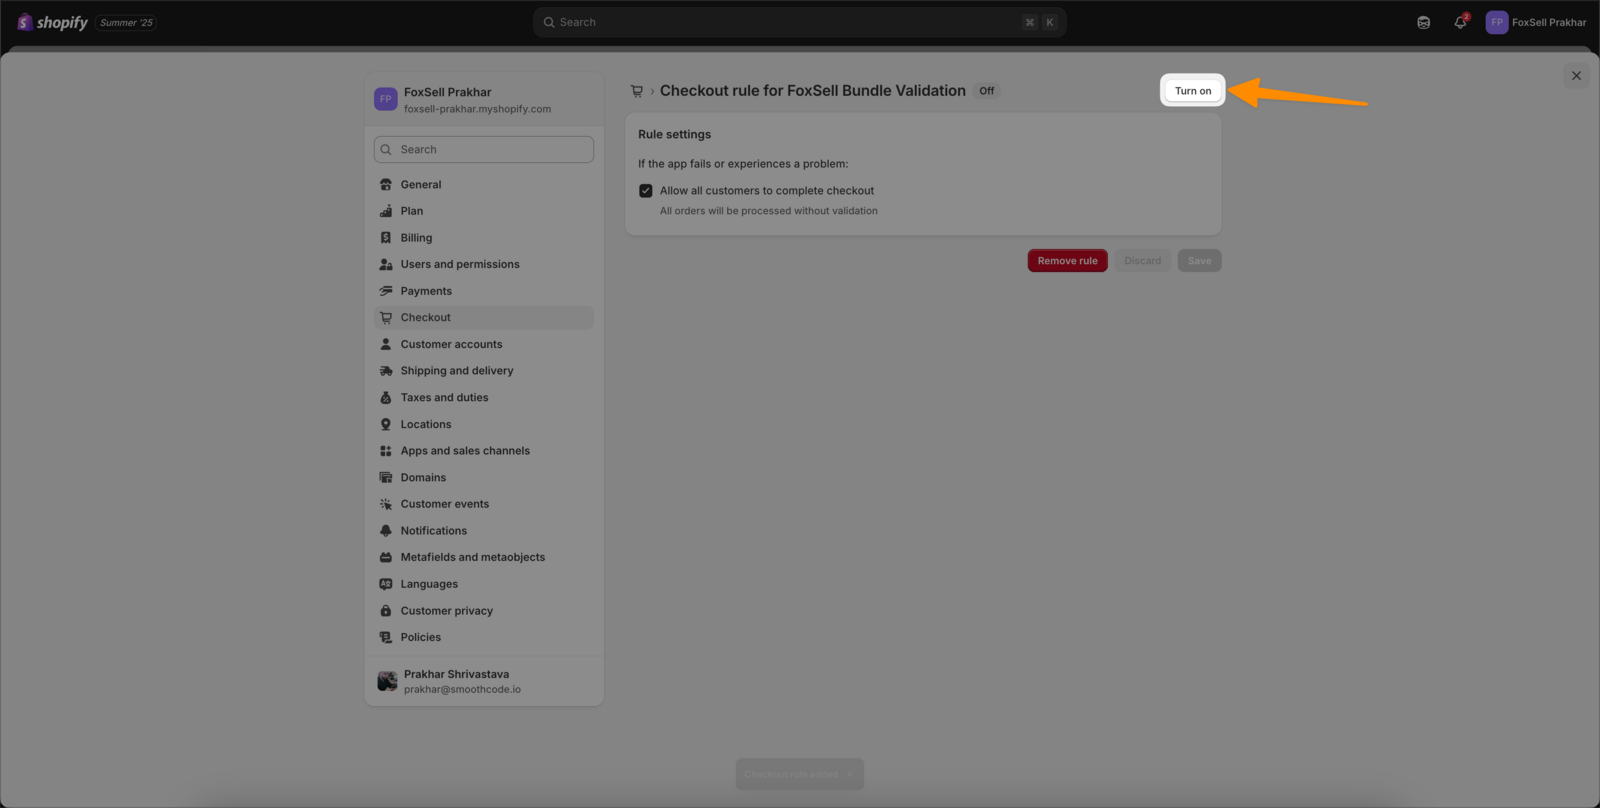This screenshot has height=808, width=1600.
Task: Click the General store icon
Action: (x=386, y=184)
